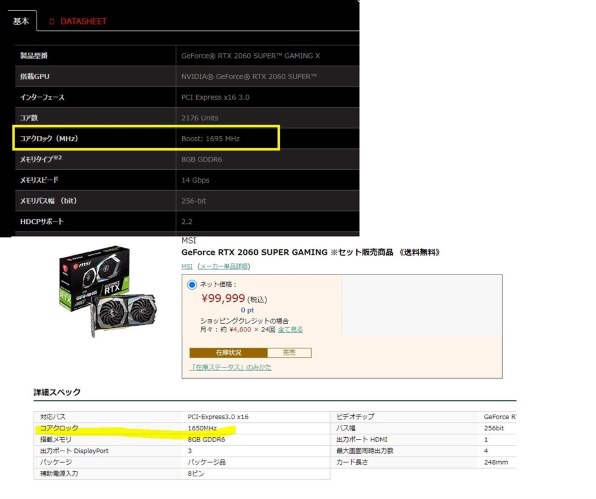Select NVIDIA GeForce RTX 2060 SUPER value
Screen dimensions: 596x499
tap(249, 76)
